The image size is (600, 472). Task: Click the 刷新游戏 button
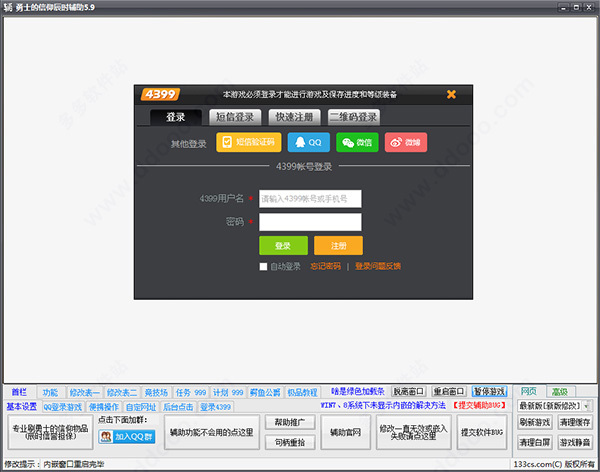tap(535, 422)
